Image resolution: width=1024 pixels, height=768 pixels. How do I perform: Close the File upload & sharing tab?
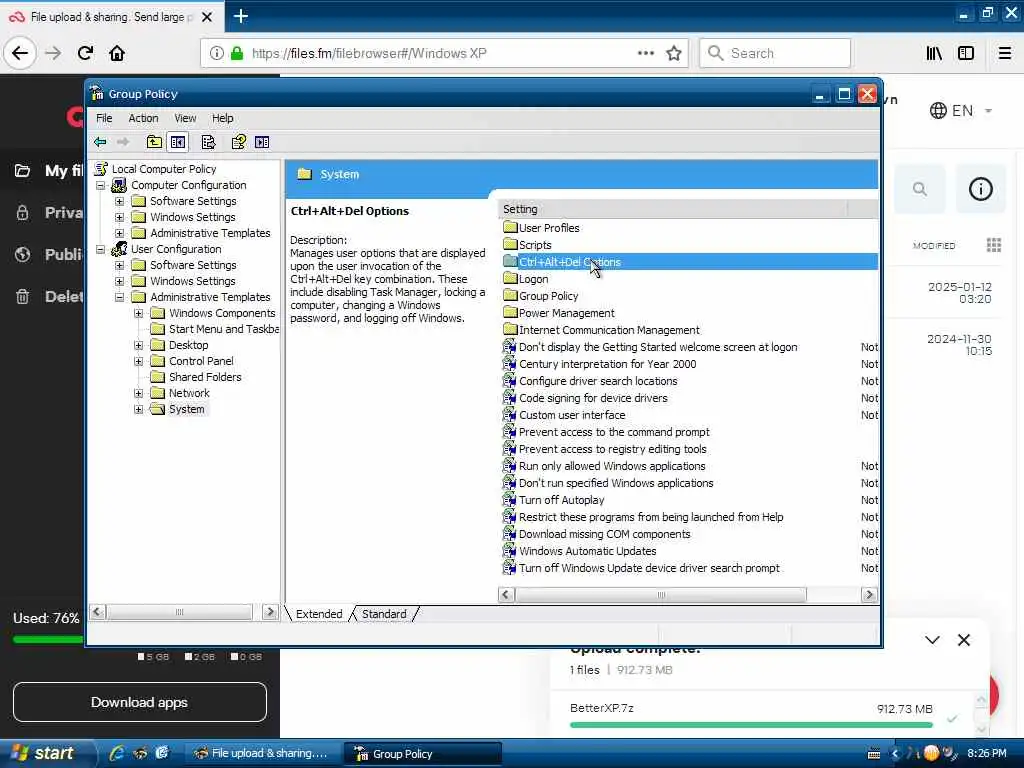(x=207, y=17)
